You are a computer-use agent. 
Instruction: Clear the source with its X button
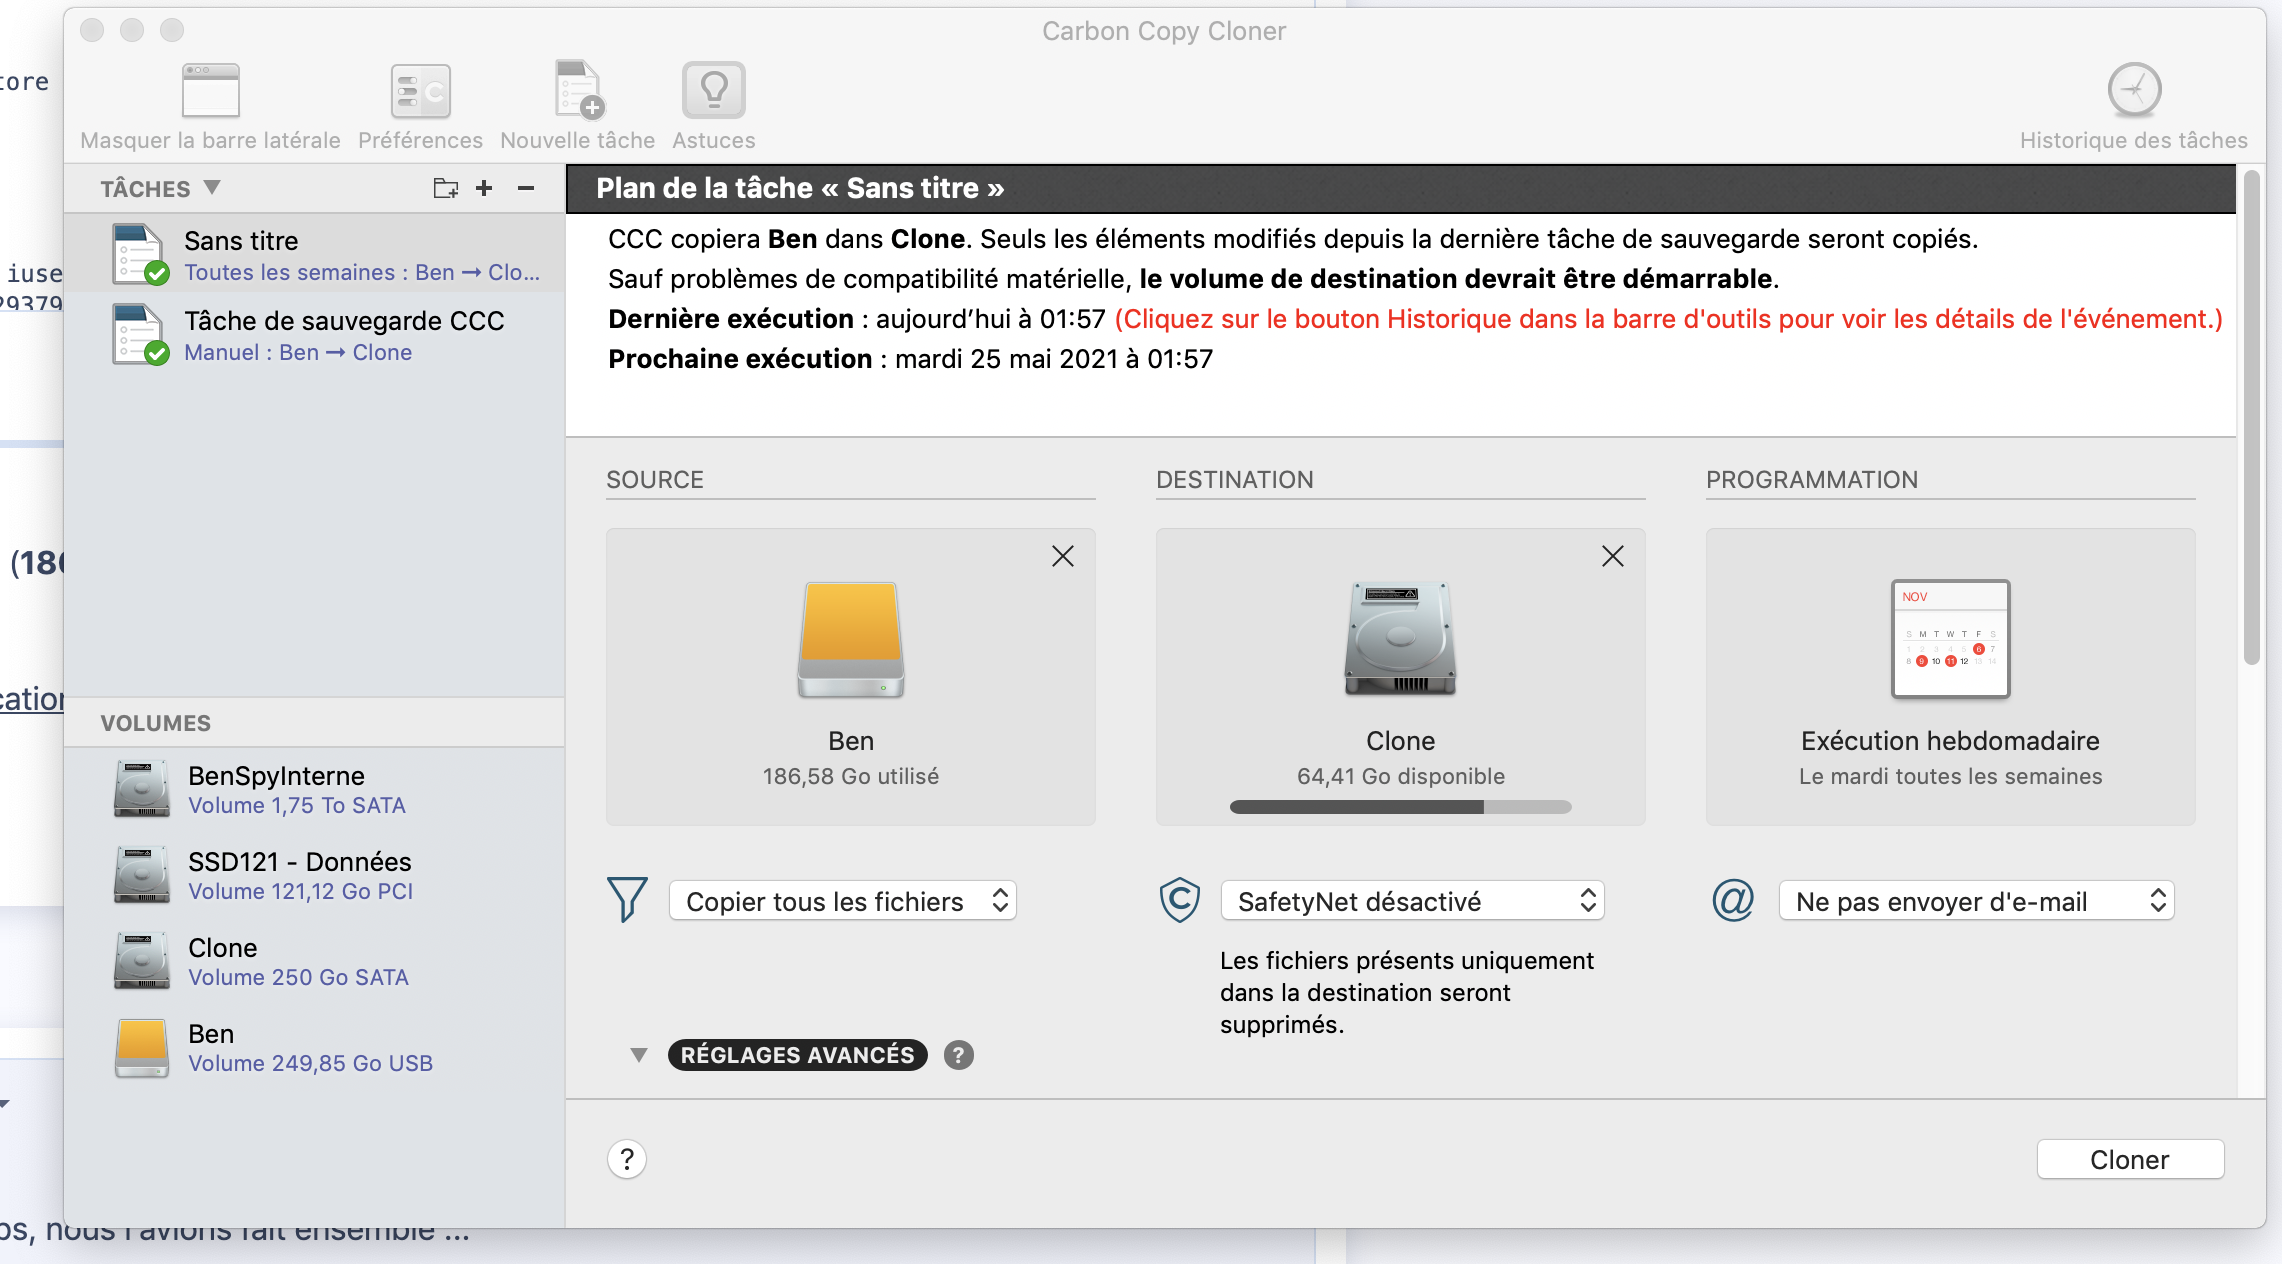(x=1063, y=556)
